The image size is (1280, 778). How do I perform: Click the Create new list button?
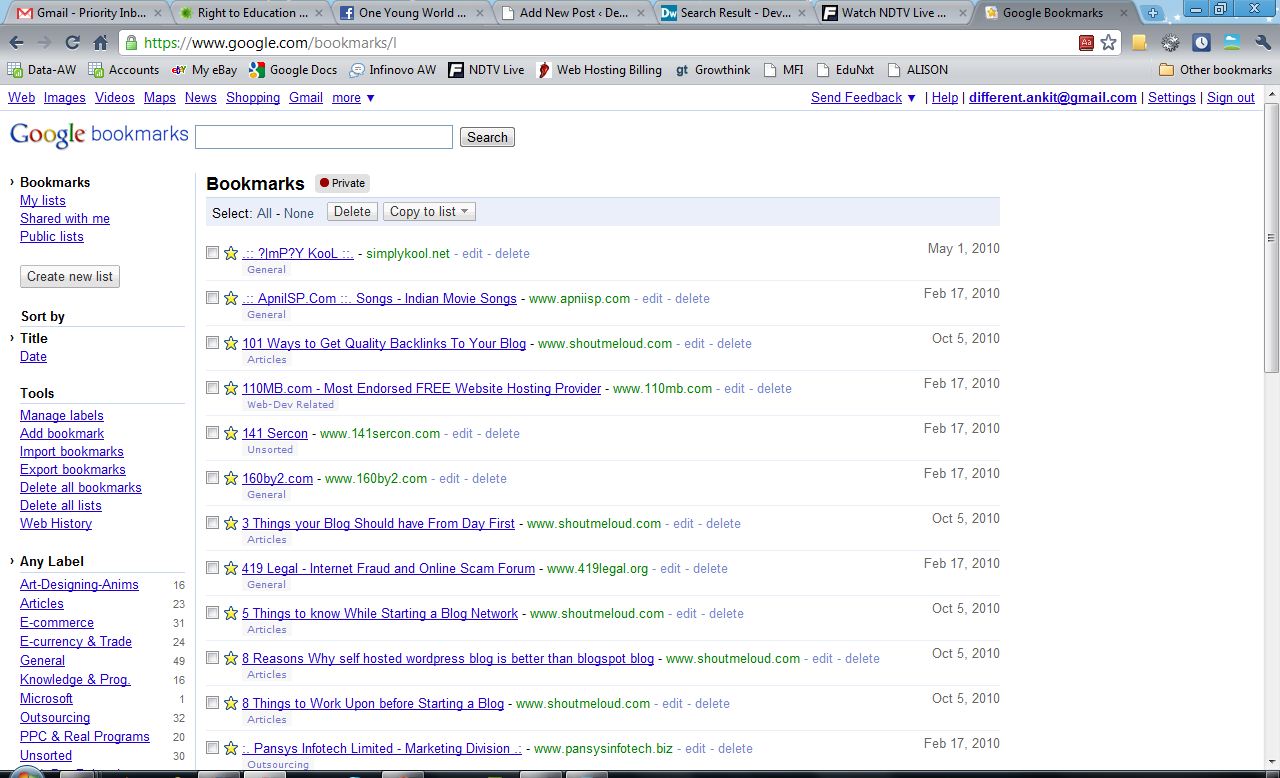point(70,277)
